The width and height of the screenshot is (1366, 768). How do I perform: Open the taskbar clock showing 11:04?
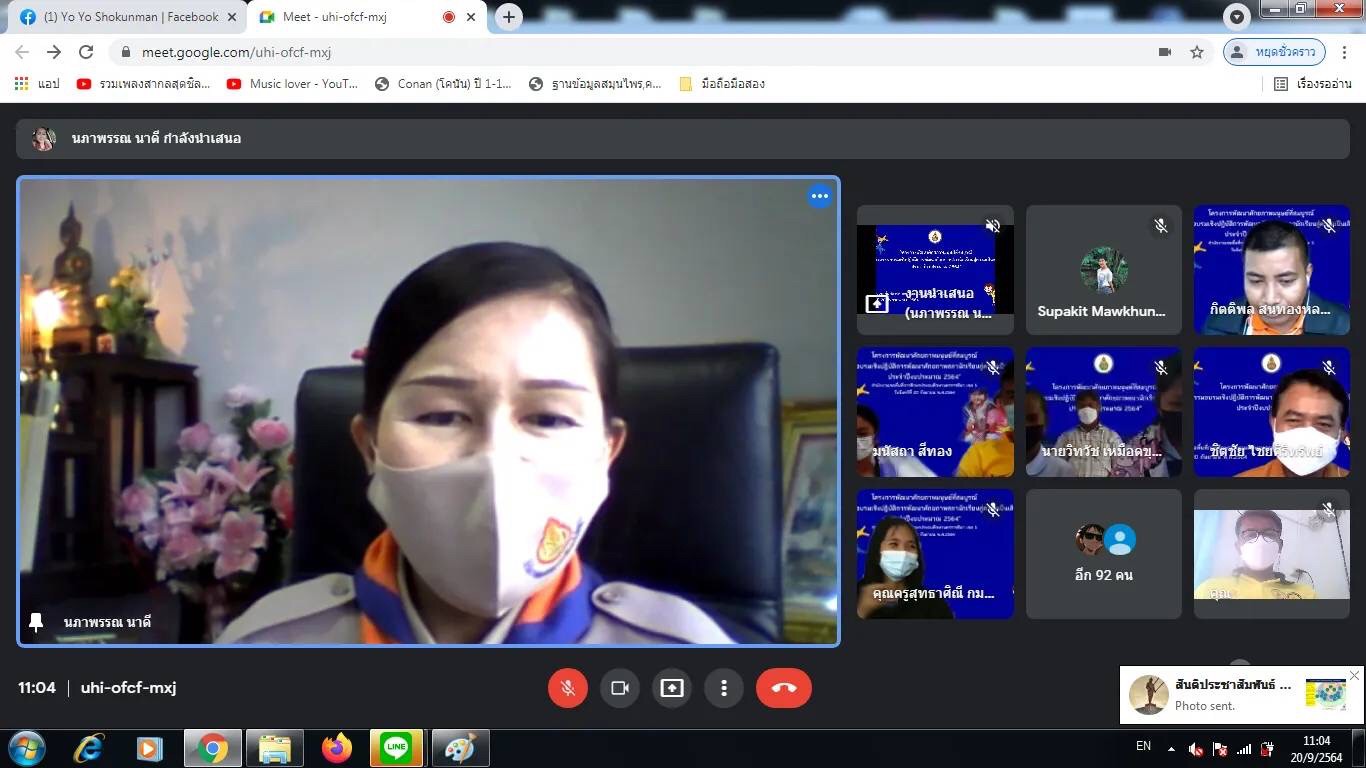coord(1316,748)
